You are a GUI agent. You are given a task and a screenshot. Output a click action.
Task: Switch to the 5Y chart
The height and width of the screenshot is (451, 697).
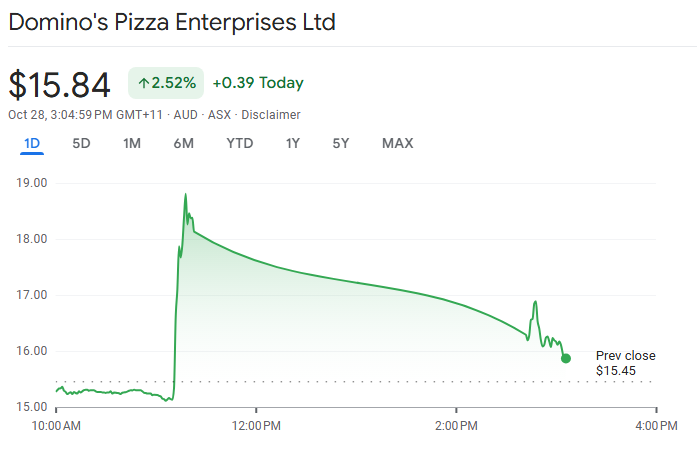pyautogui.click(x=341, y=143)
